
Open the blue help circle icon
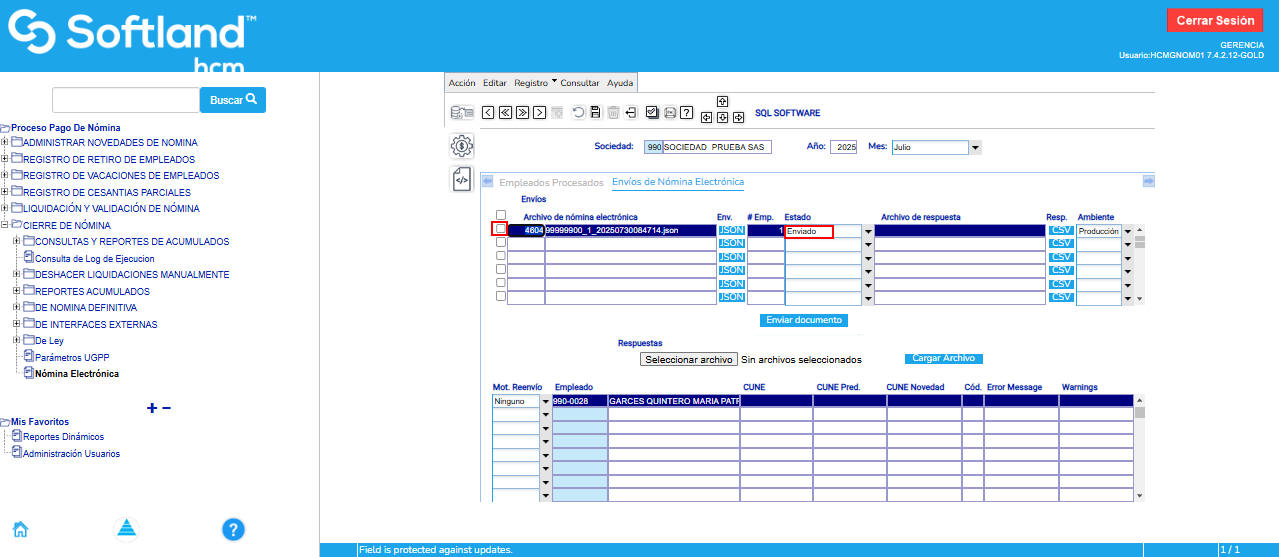[233, 529]
